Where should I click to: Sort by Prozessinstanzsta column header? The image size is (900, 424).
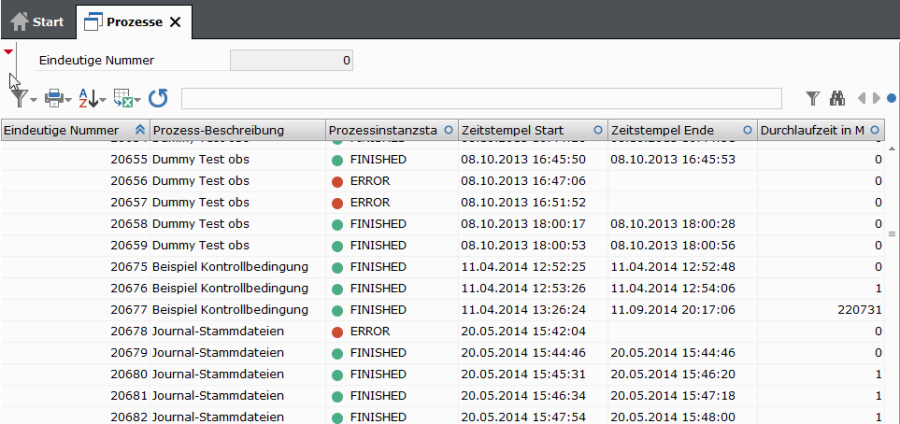392,130
